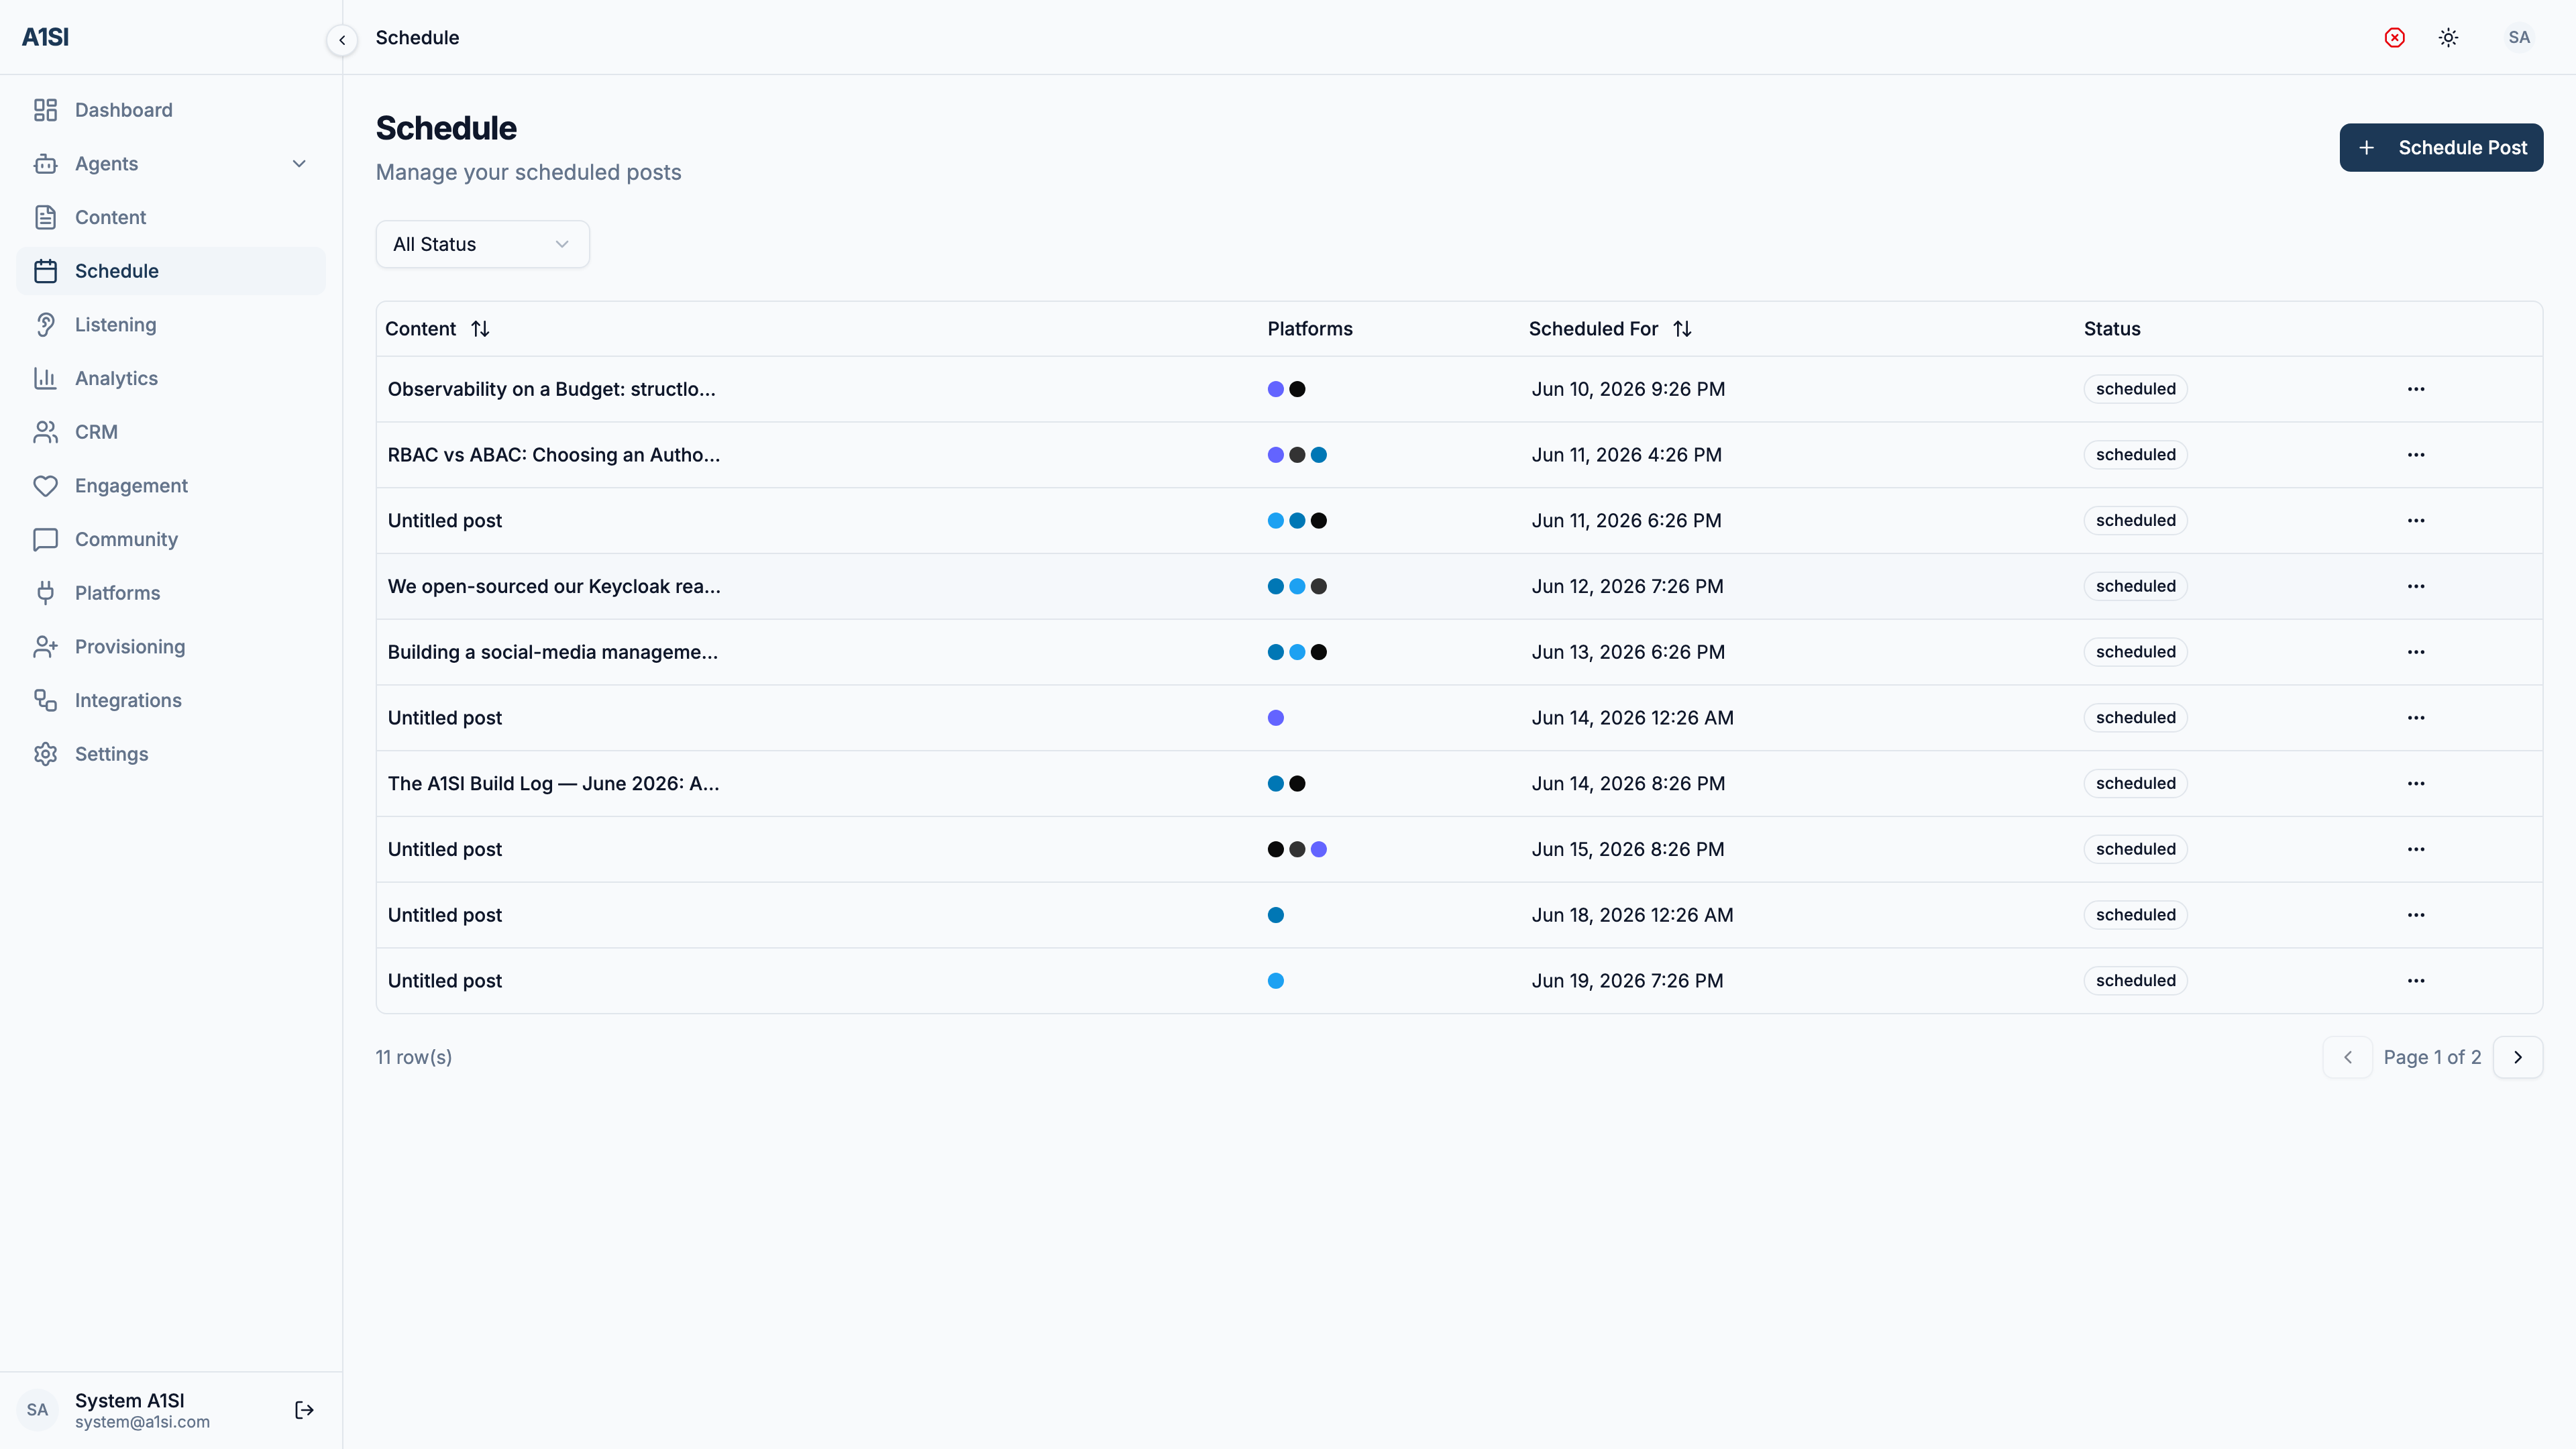Open actions for Jun 14 12:26 AM Untitled post
Viewport: 2576px width, 1449px height.
pyautogui.click(x=2416, y=718)
